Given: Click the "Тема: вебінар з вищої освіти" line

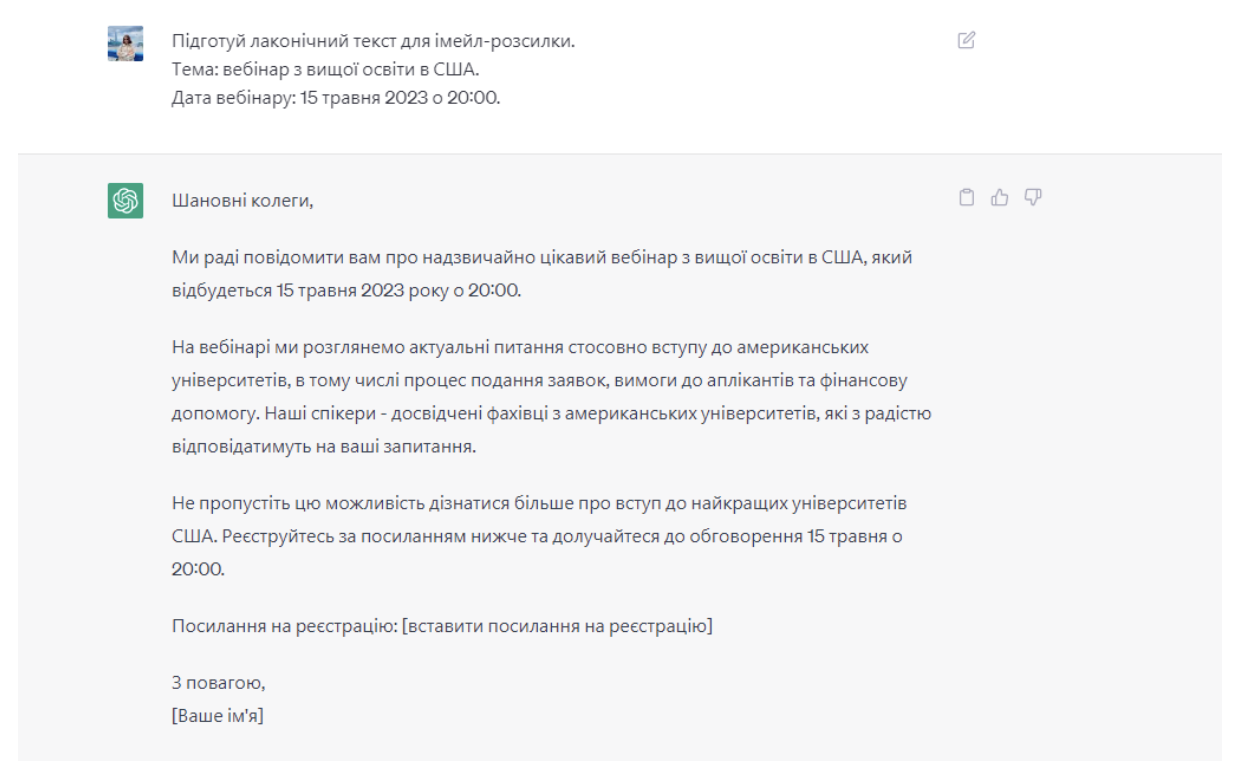Looking at the screenshot, I should tap(332, 70).
